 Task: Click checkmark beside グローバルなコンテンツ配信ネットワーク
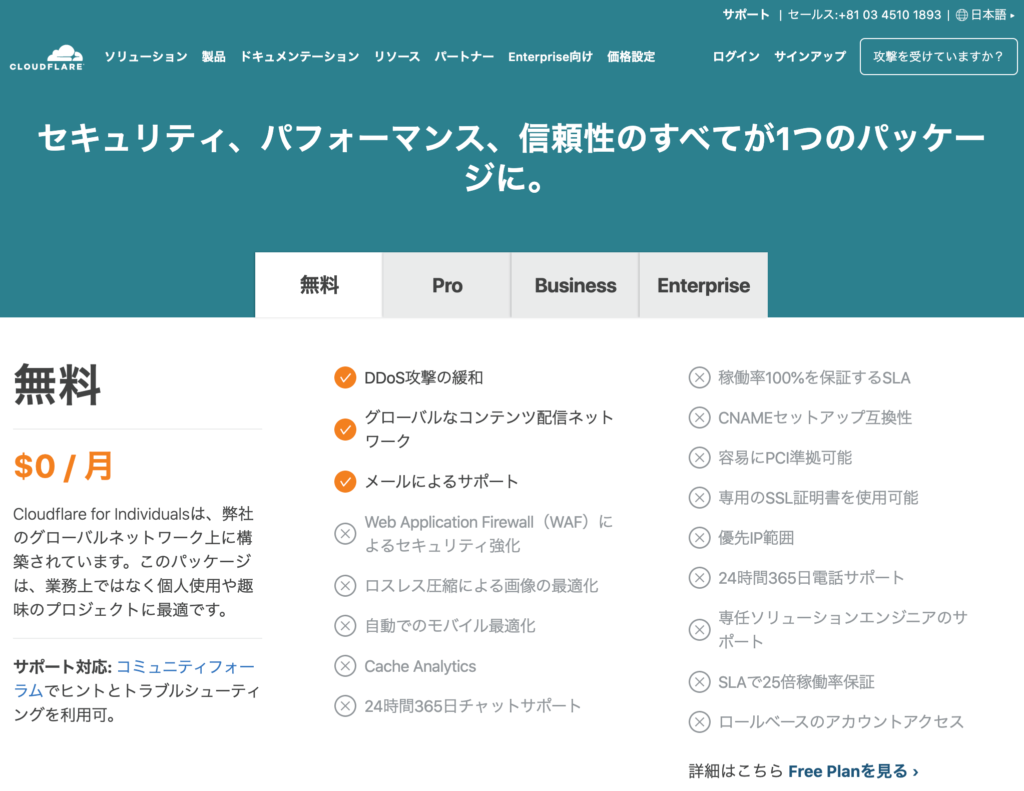point(345,429)
